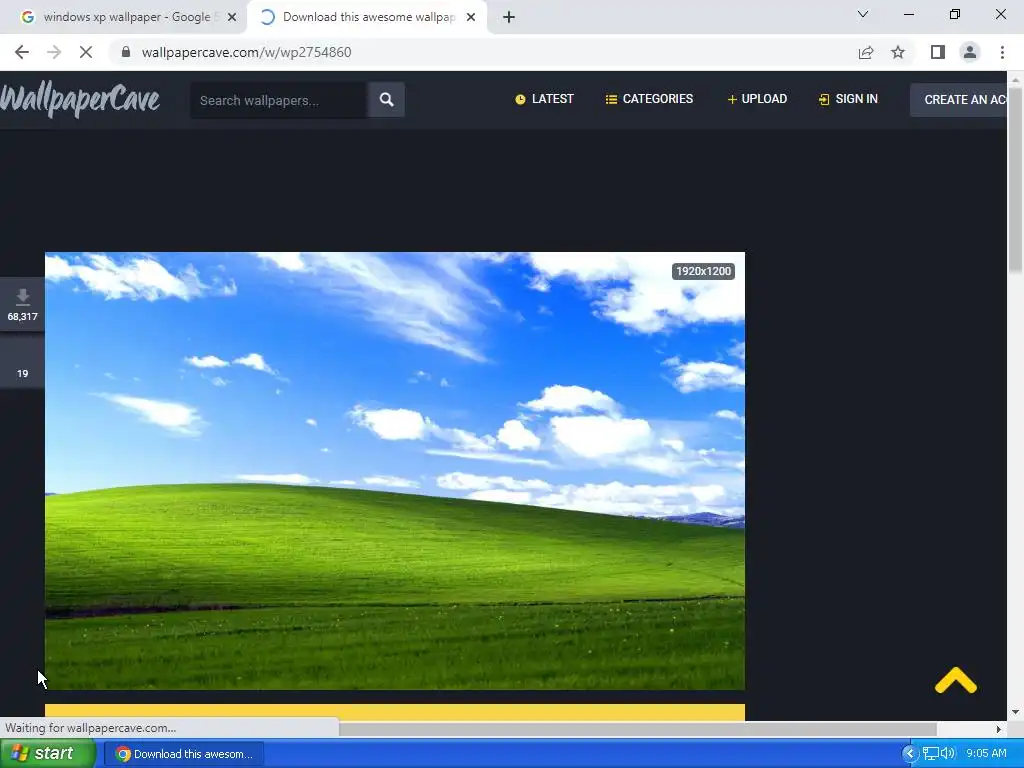1024x768 pixels.
Task: Open the browser side panel
Action: coord(938,52)
